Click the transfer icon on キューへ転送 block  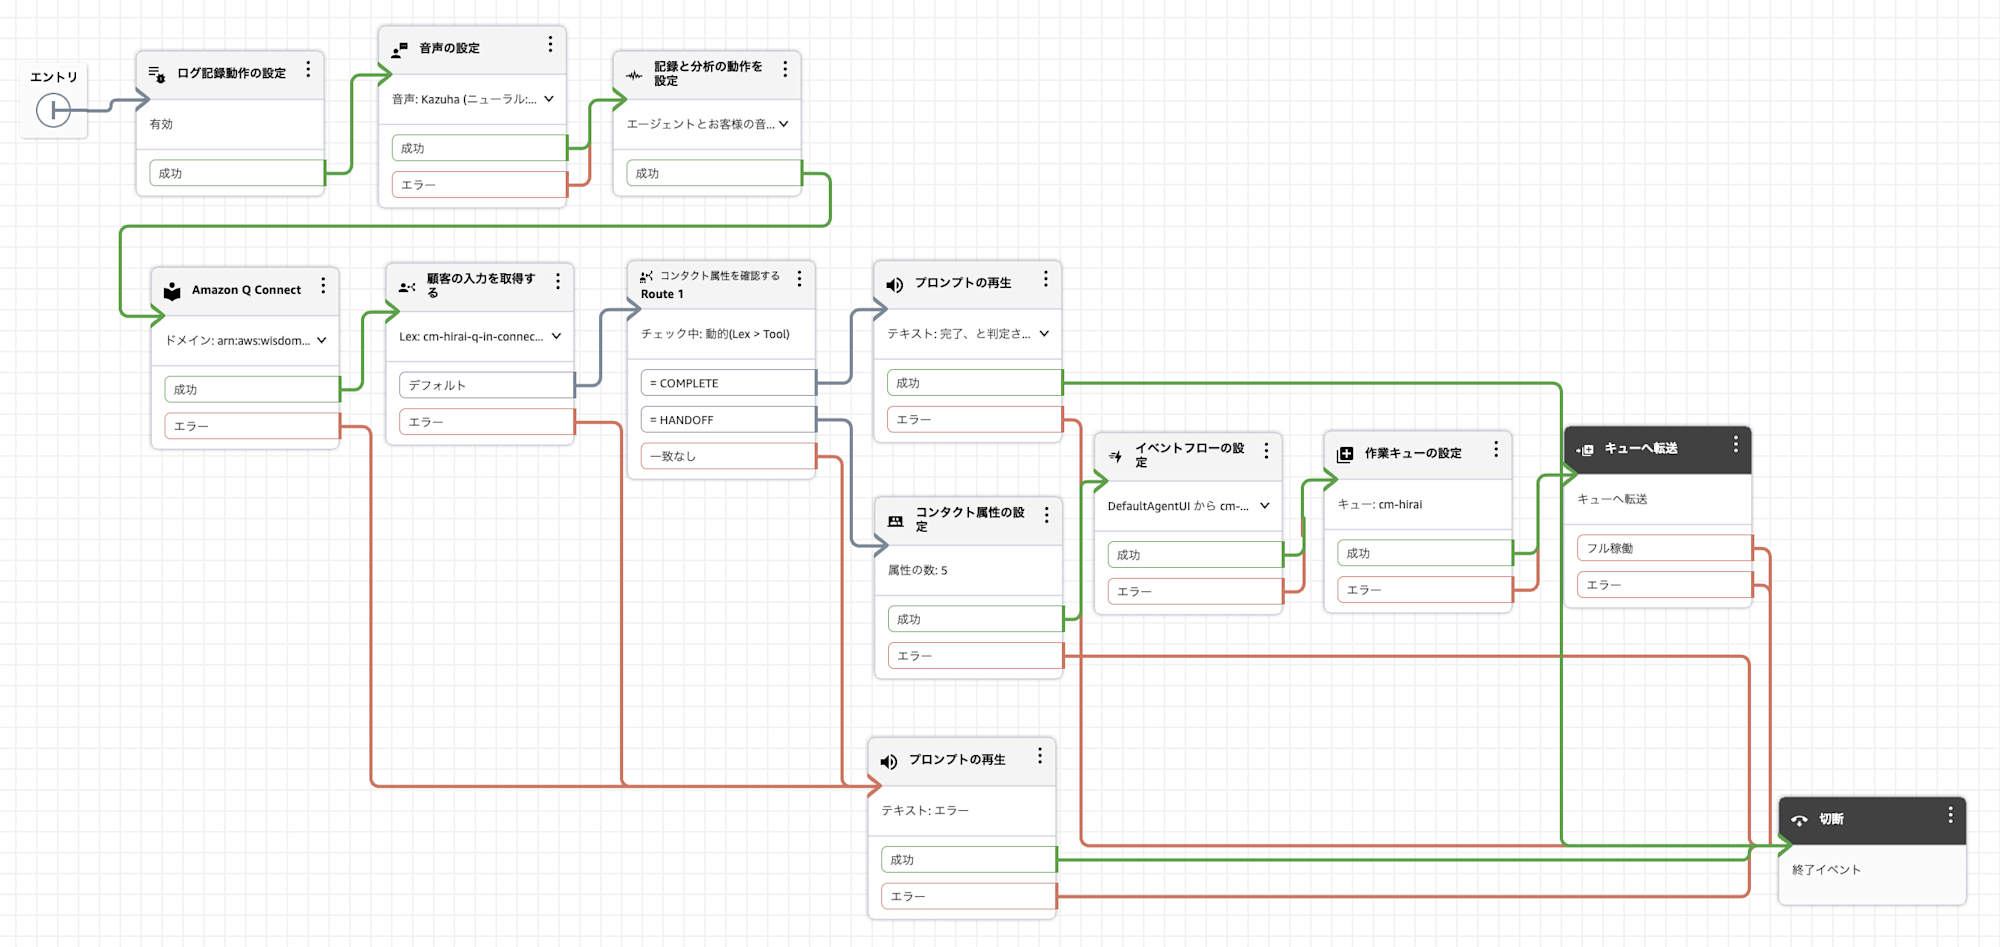(x=1585, y=450)
